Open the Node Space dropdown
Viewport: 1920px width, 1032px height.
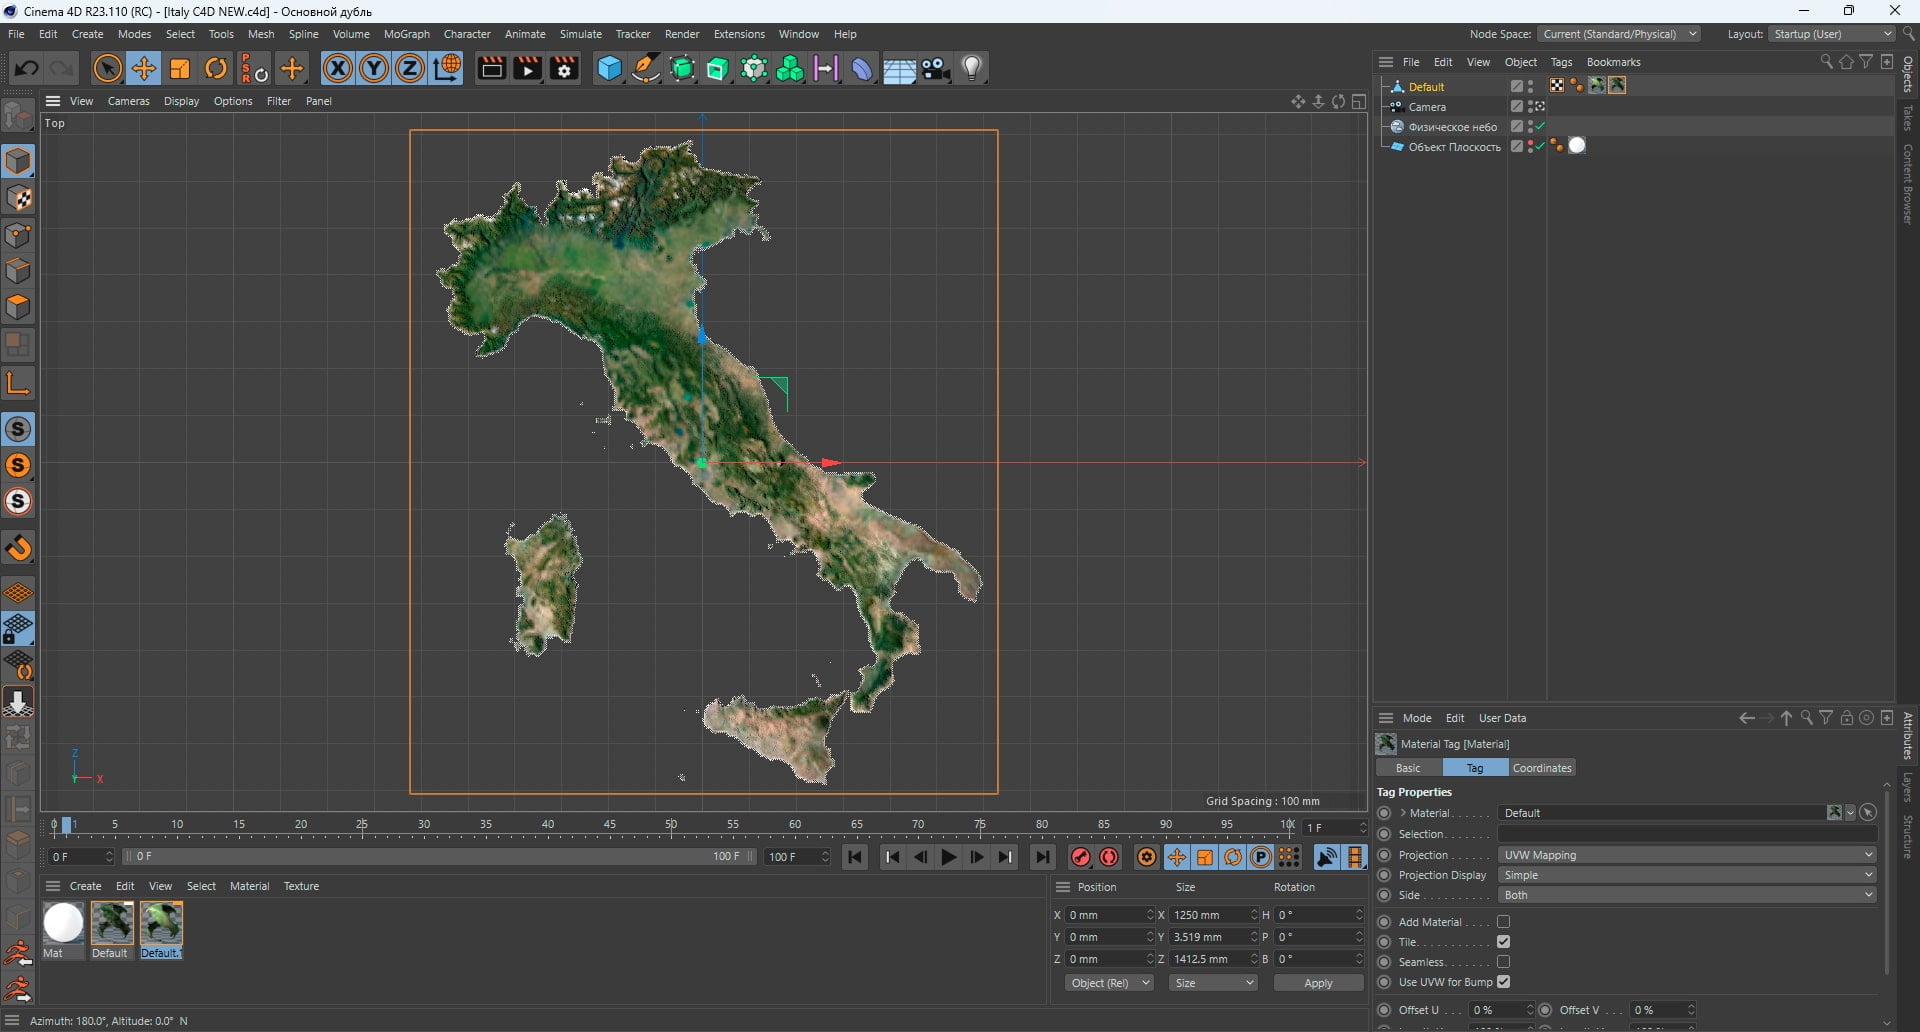pos(1619,34)
